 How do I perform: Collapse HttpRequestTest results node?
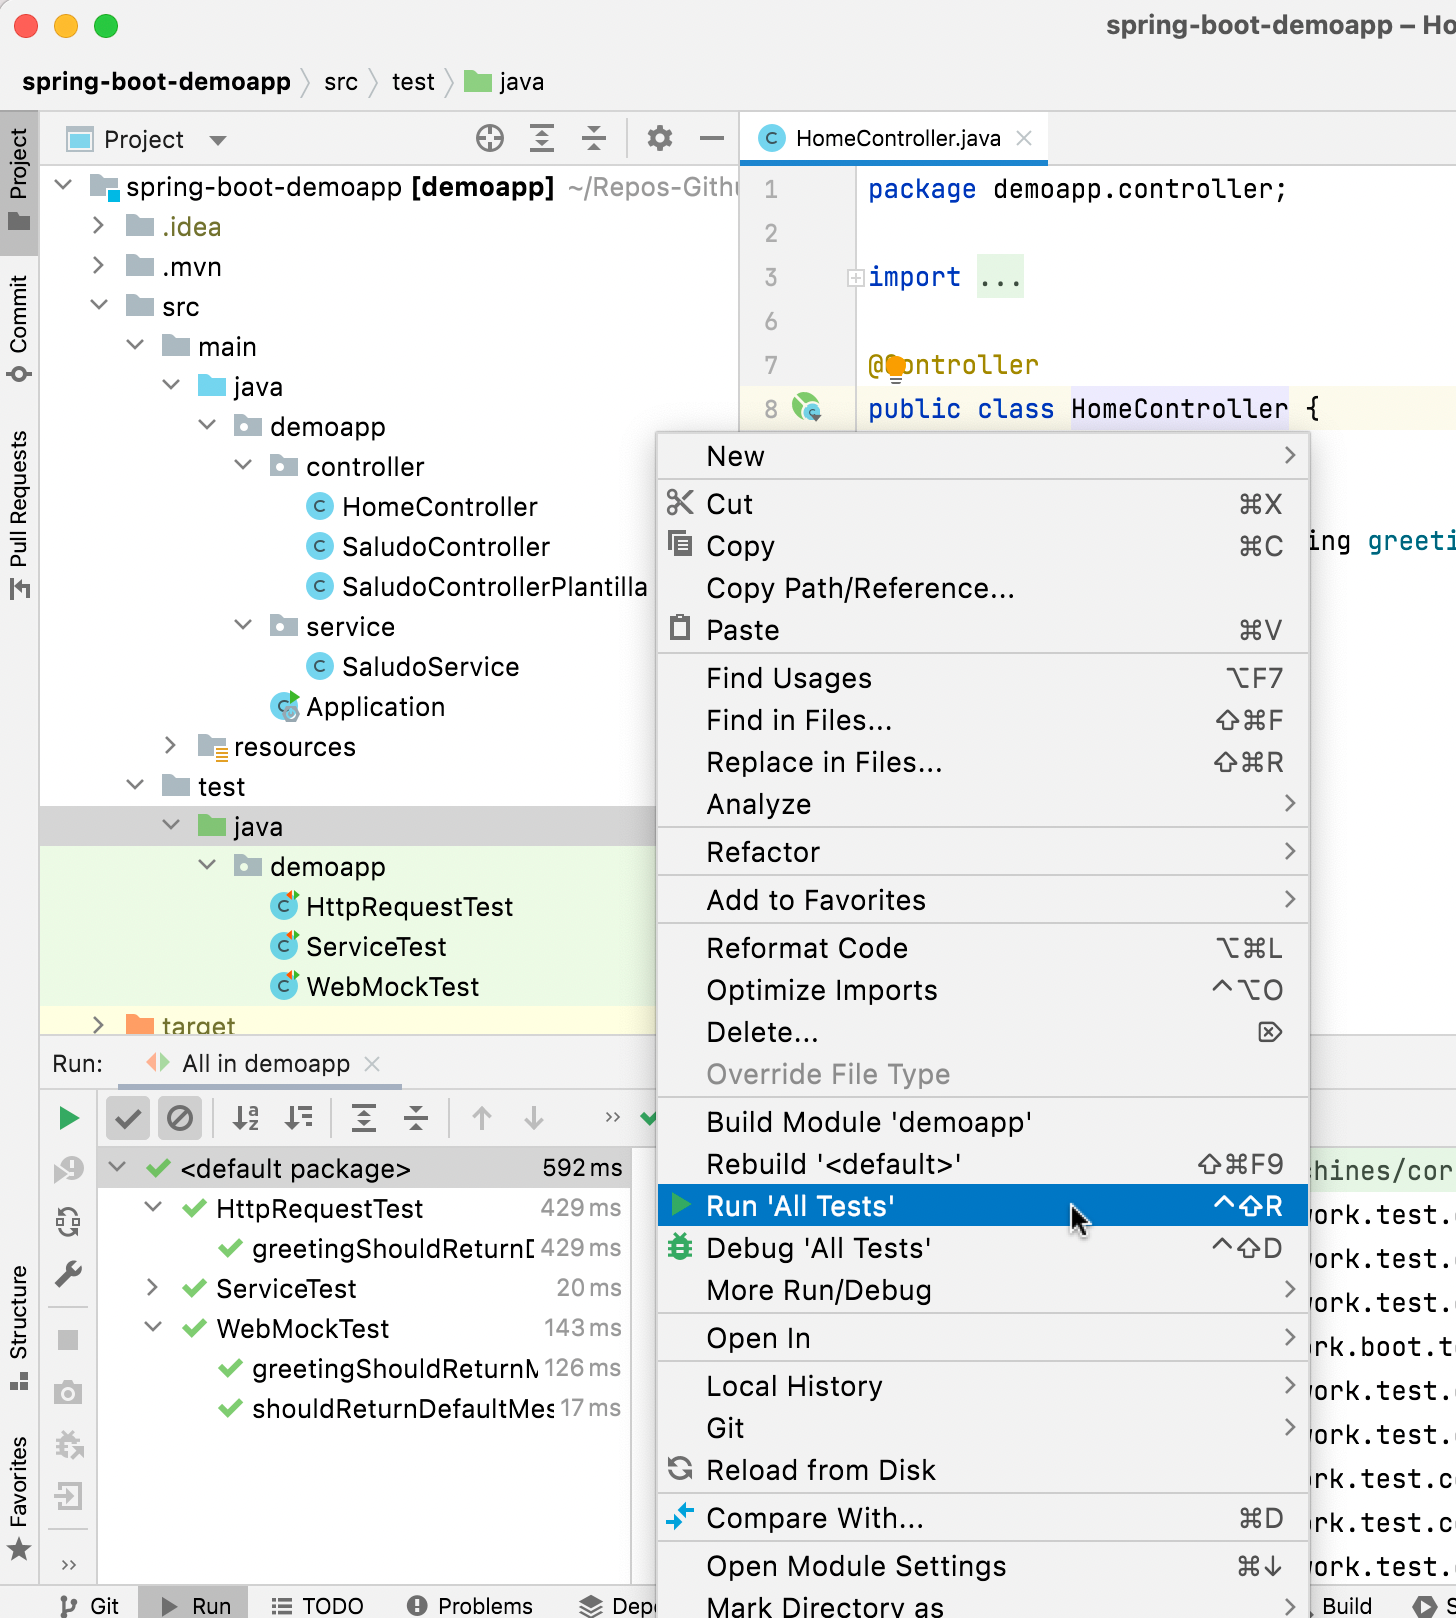(153, 1207)
